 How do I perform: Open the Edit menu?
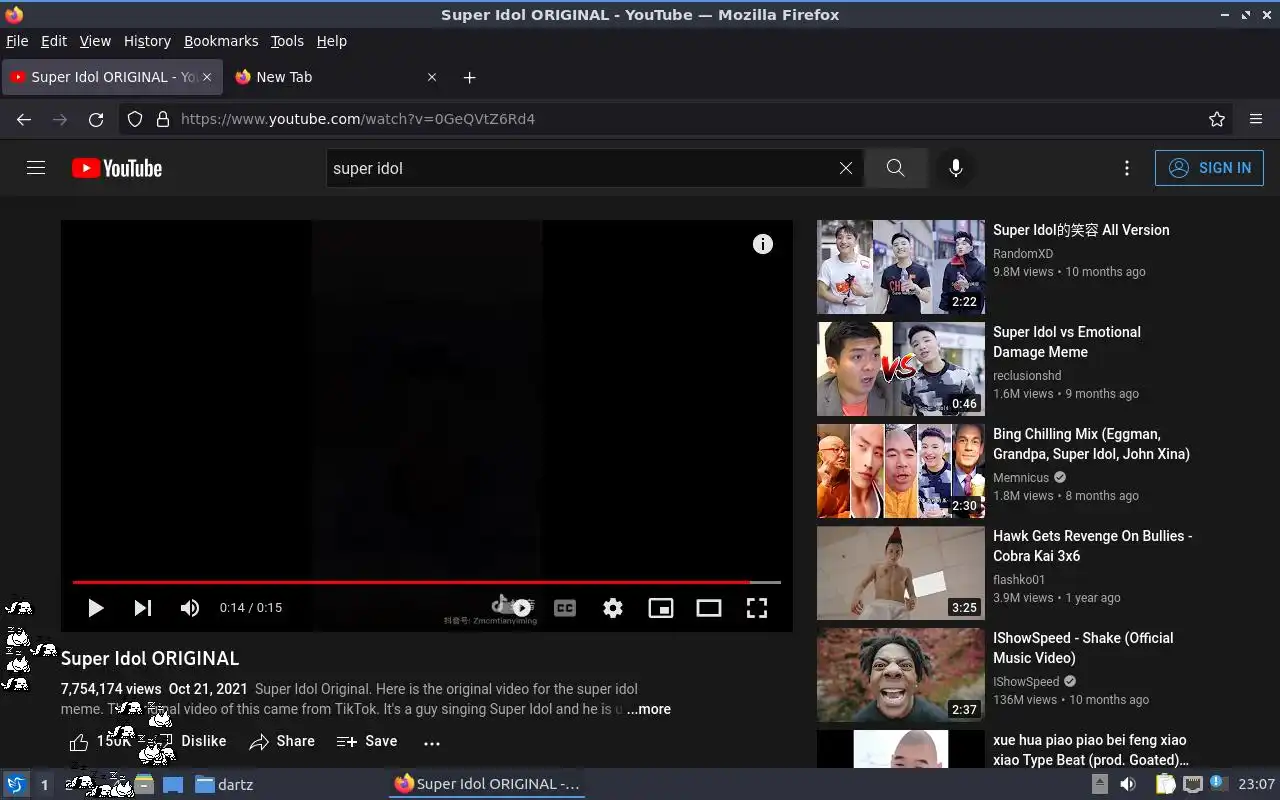54,41
